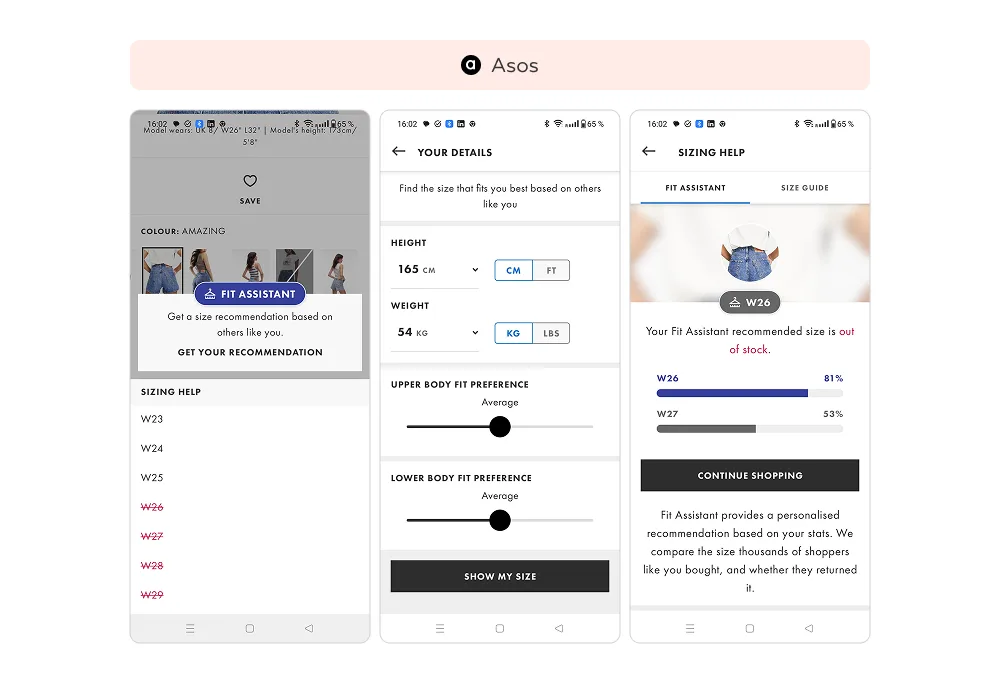Tap the W27 53% progress bar
The height and width of the screenshot is (683, 1000).
coord(750,429)
